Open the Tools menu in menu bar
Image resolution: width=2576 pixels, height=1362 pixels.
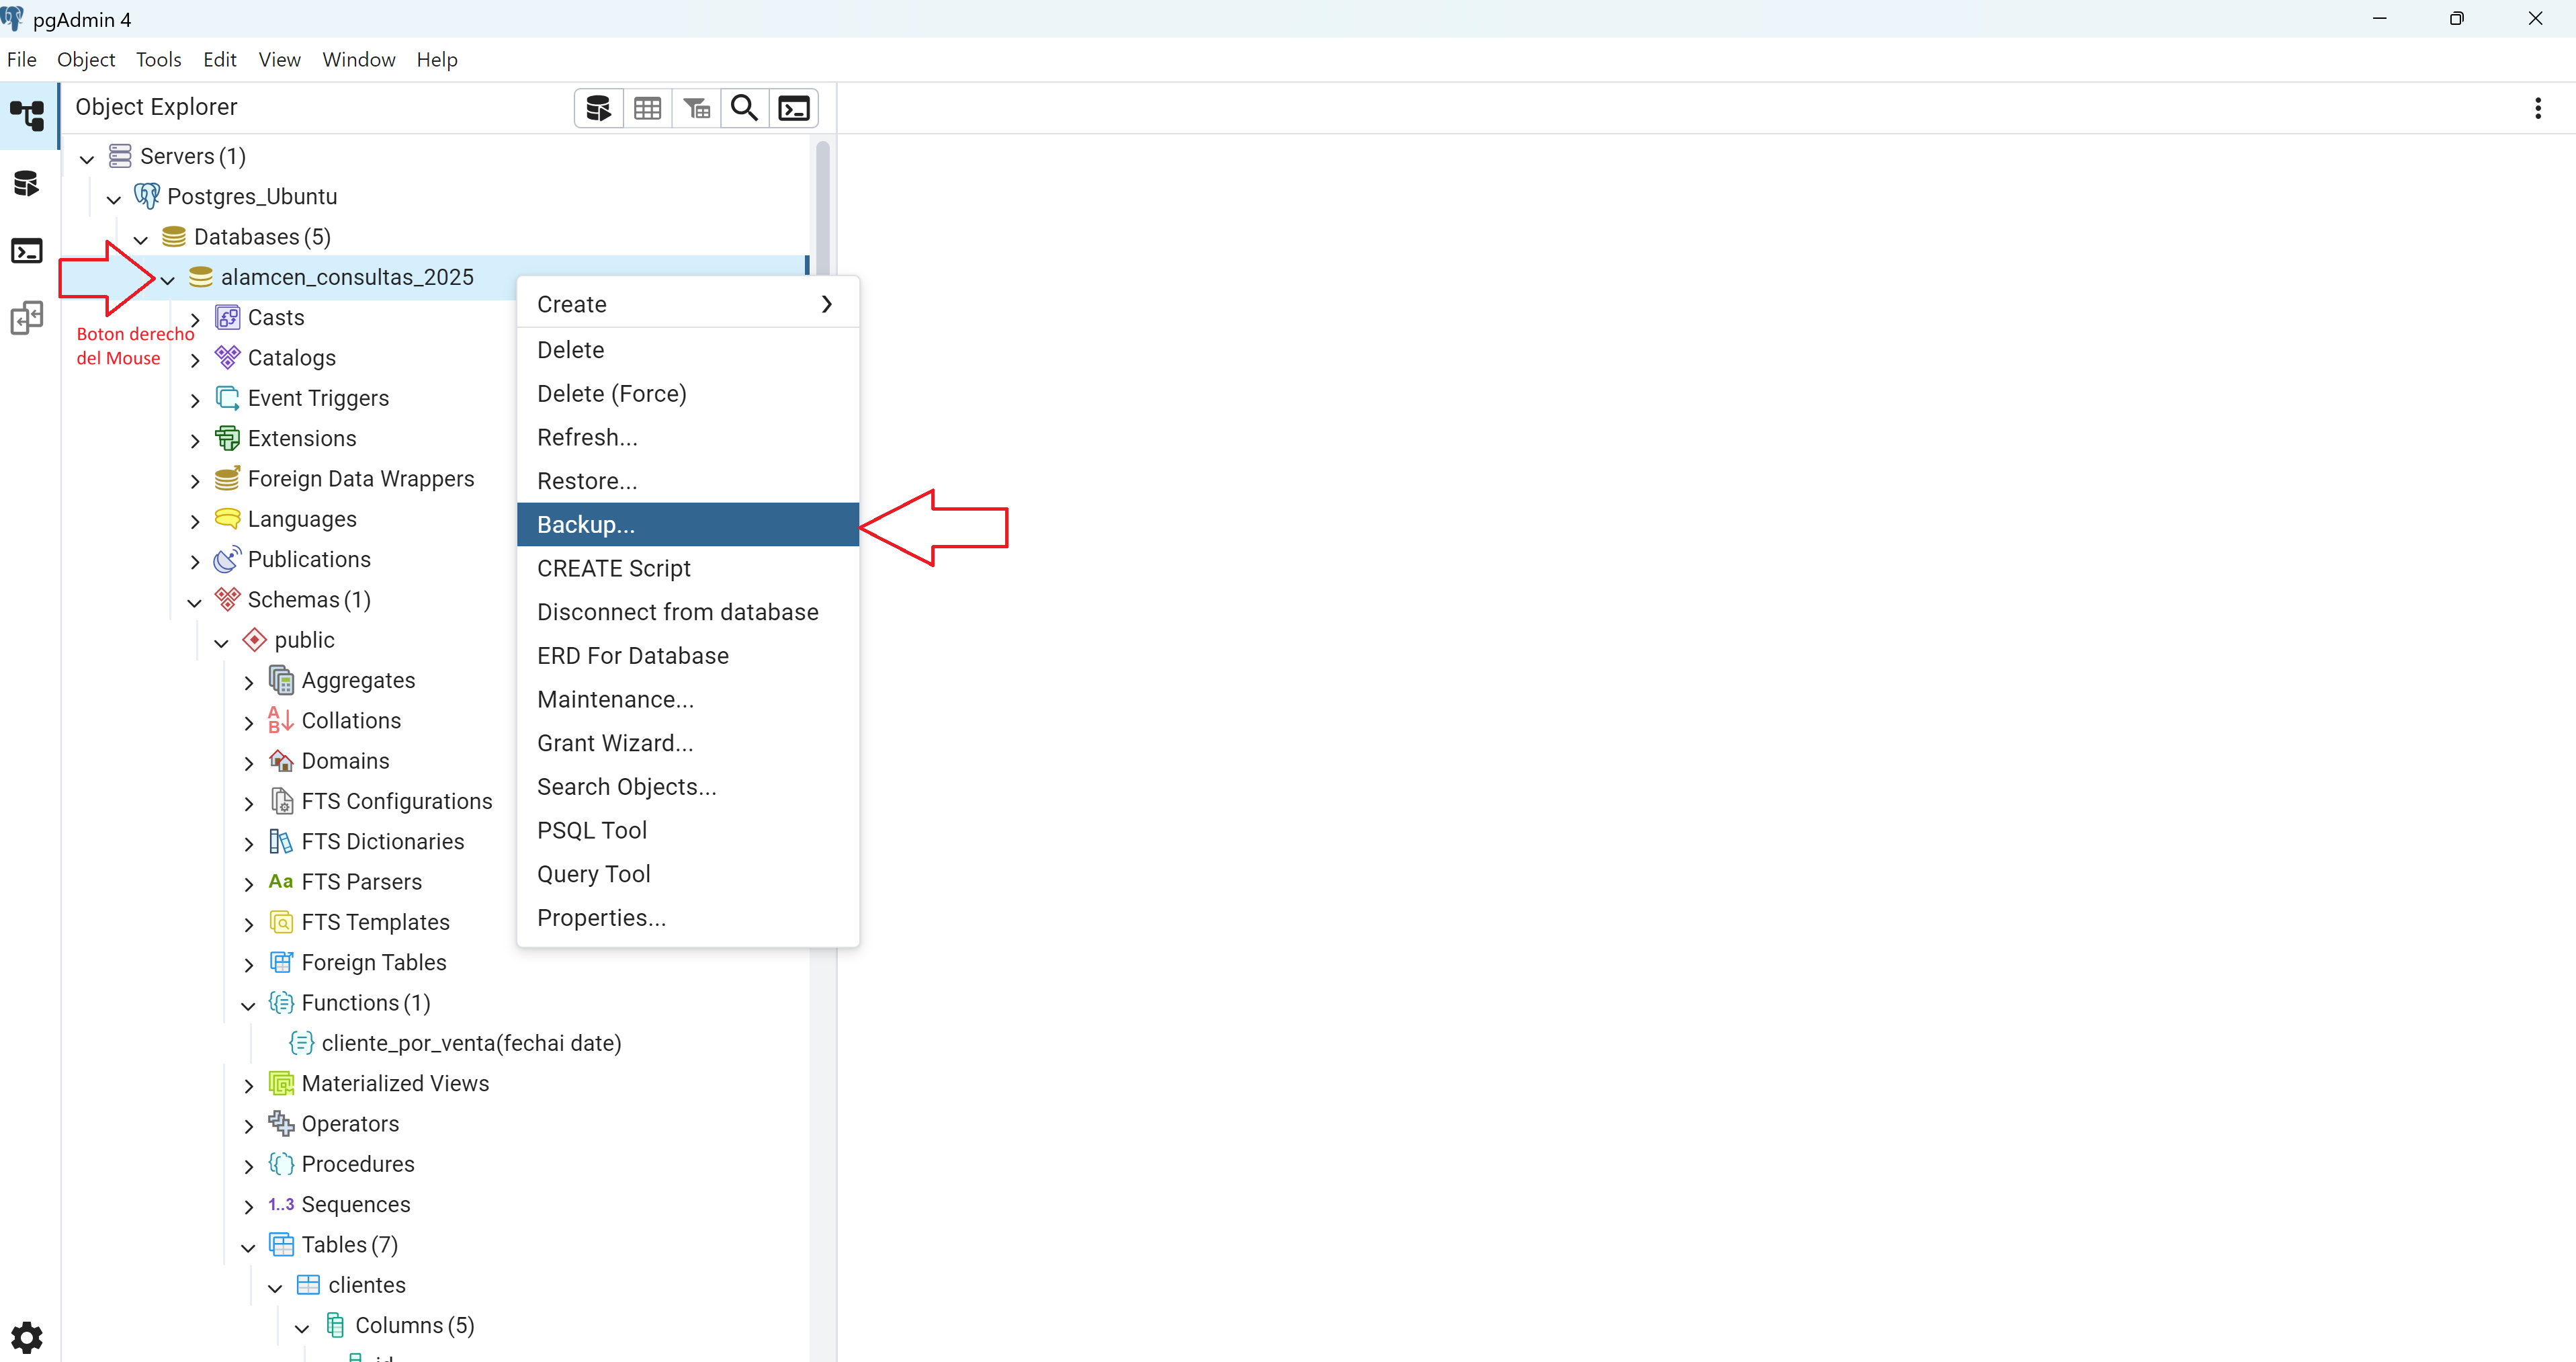[x=158, y=60]
